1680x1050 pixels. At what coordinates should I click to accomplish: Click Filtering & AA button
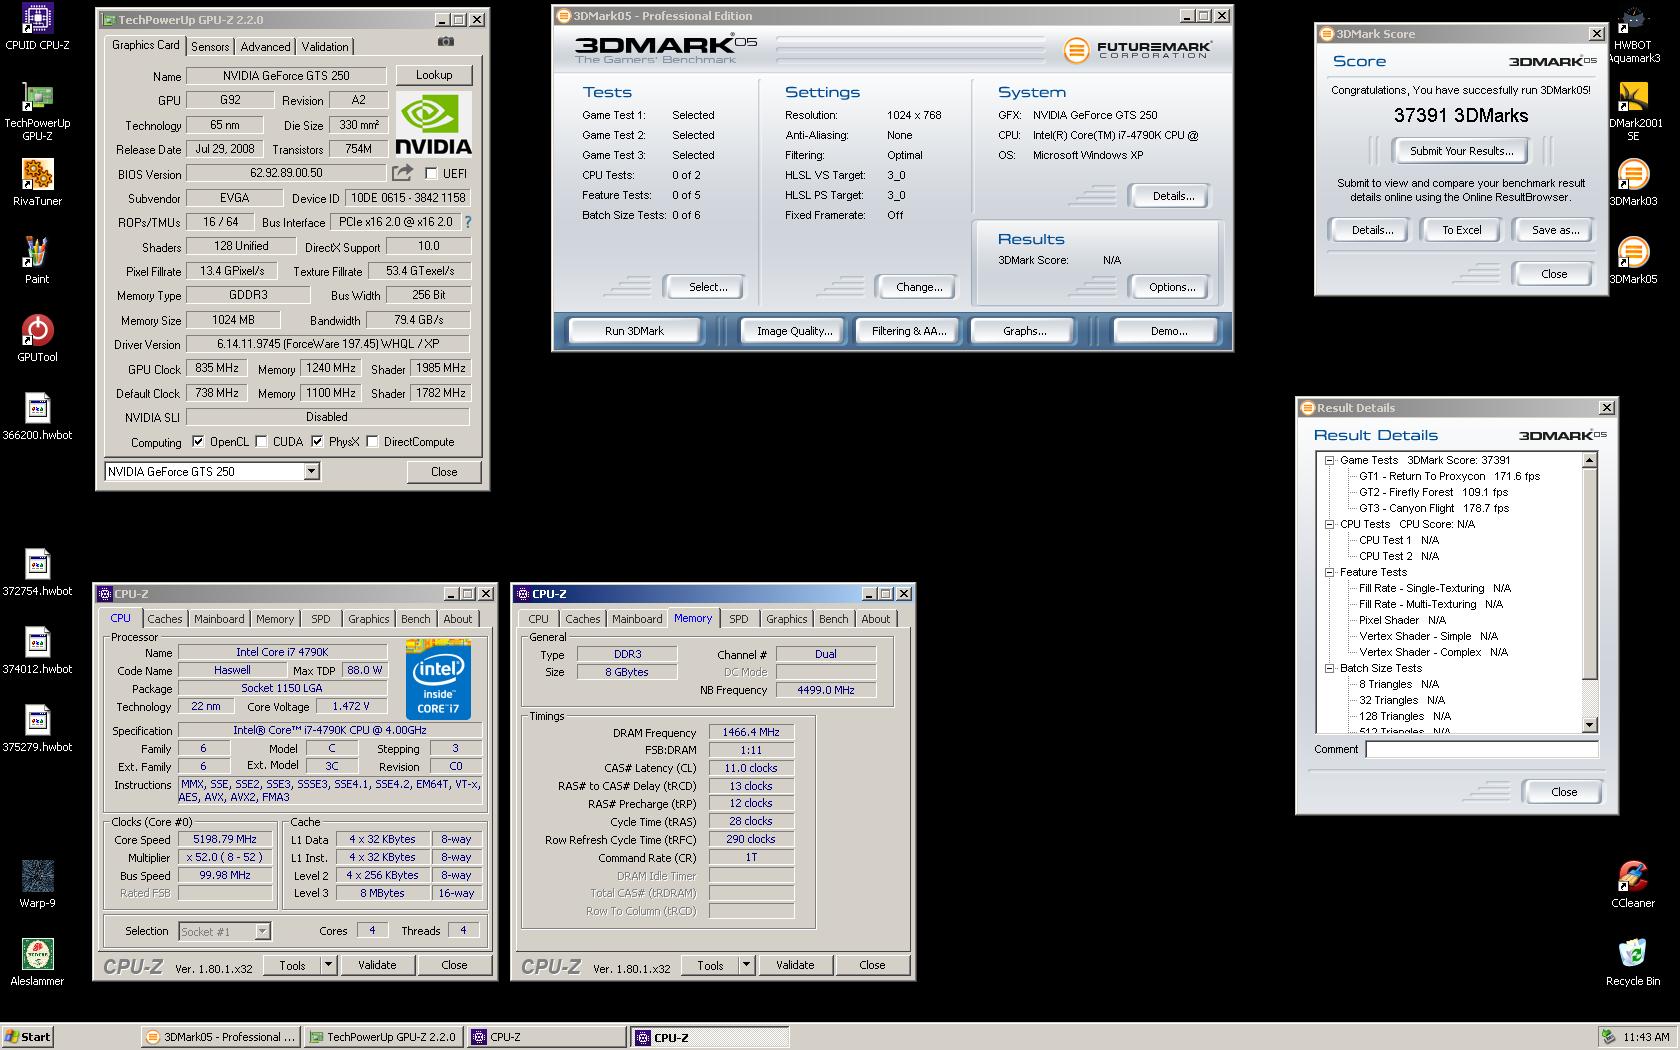[x=908, y=331]
